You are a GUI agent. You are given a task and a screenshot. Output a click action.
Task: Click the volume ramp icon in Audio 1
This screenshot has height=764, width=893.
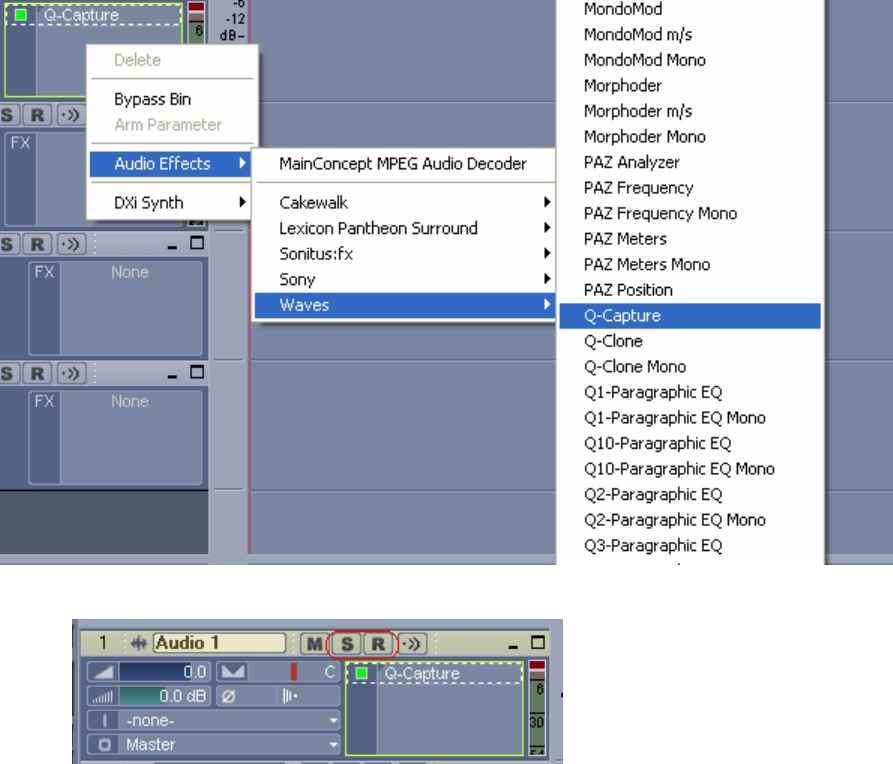point(103,672)
